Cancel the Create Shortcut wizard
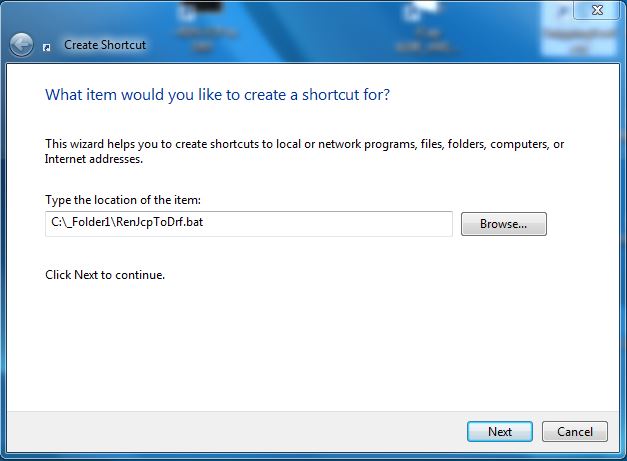 575,431
